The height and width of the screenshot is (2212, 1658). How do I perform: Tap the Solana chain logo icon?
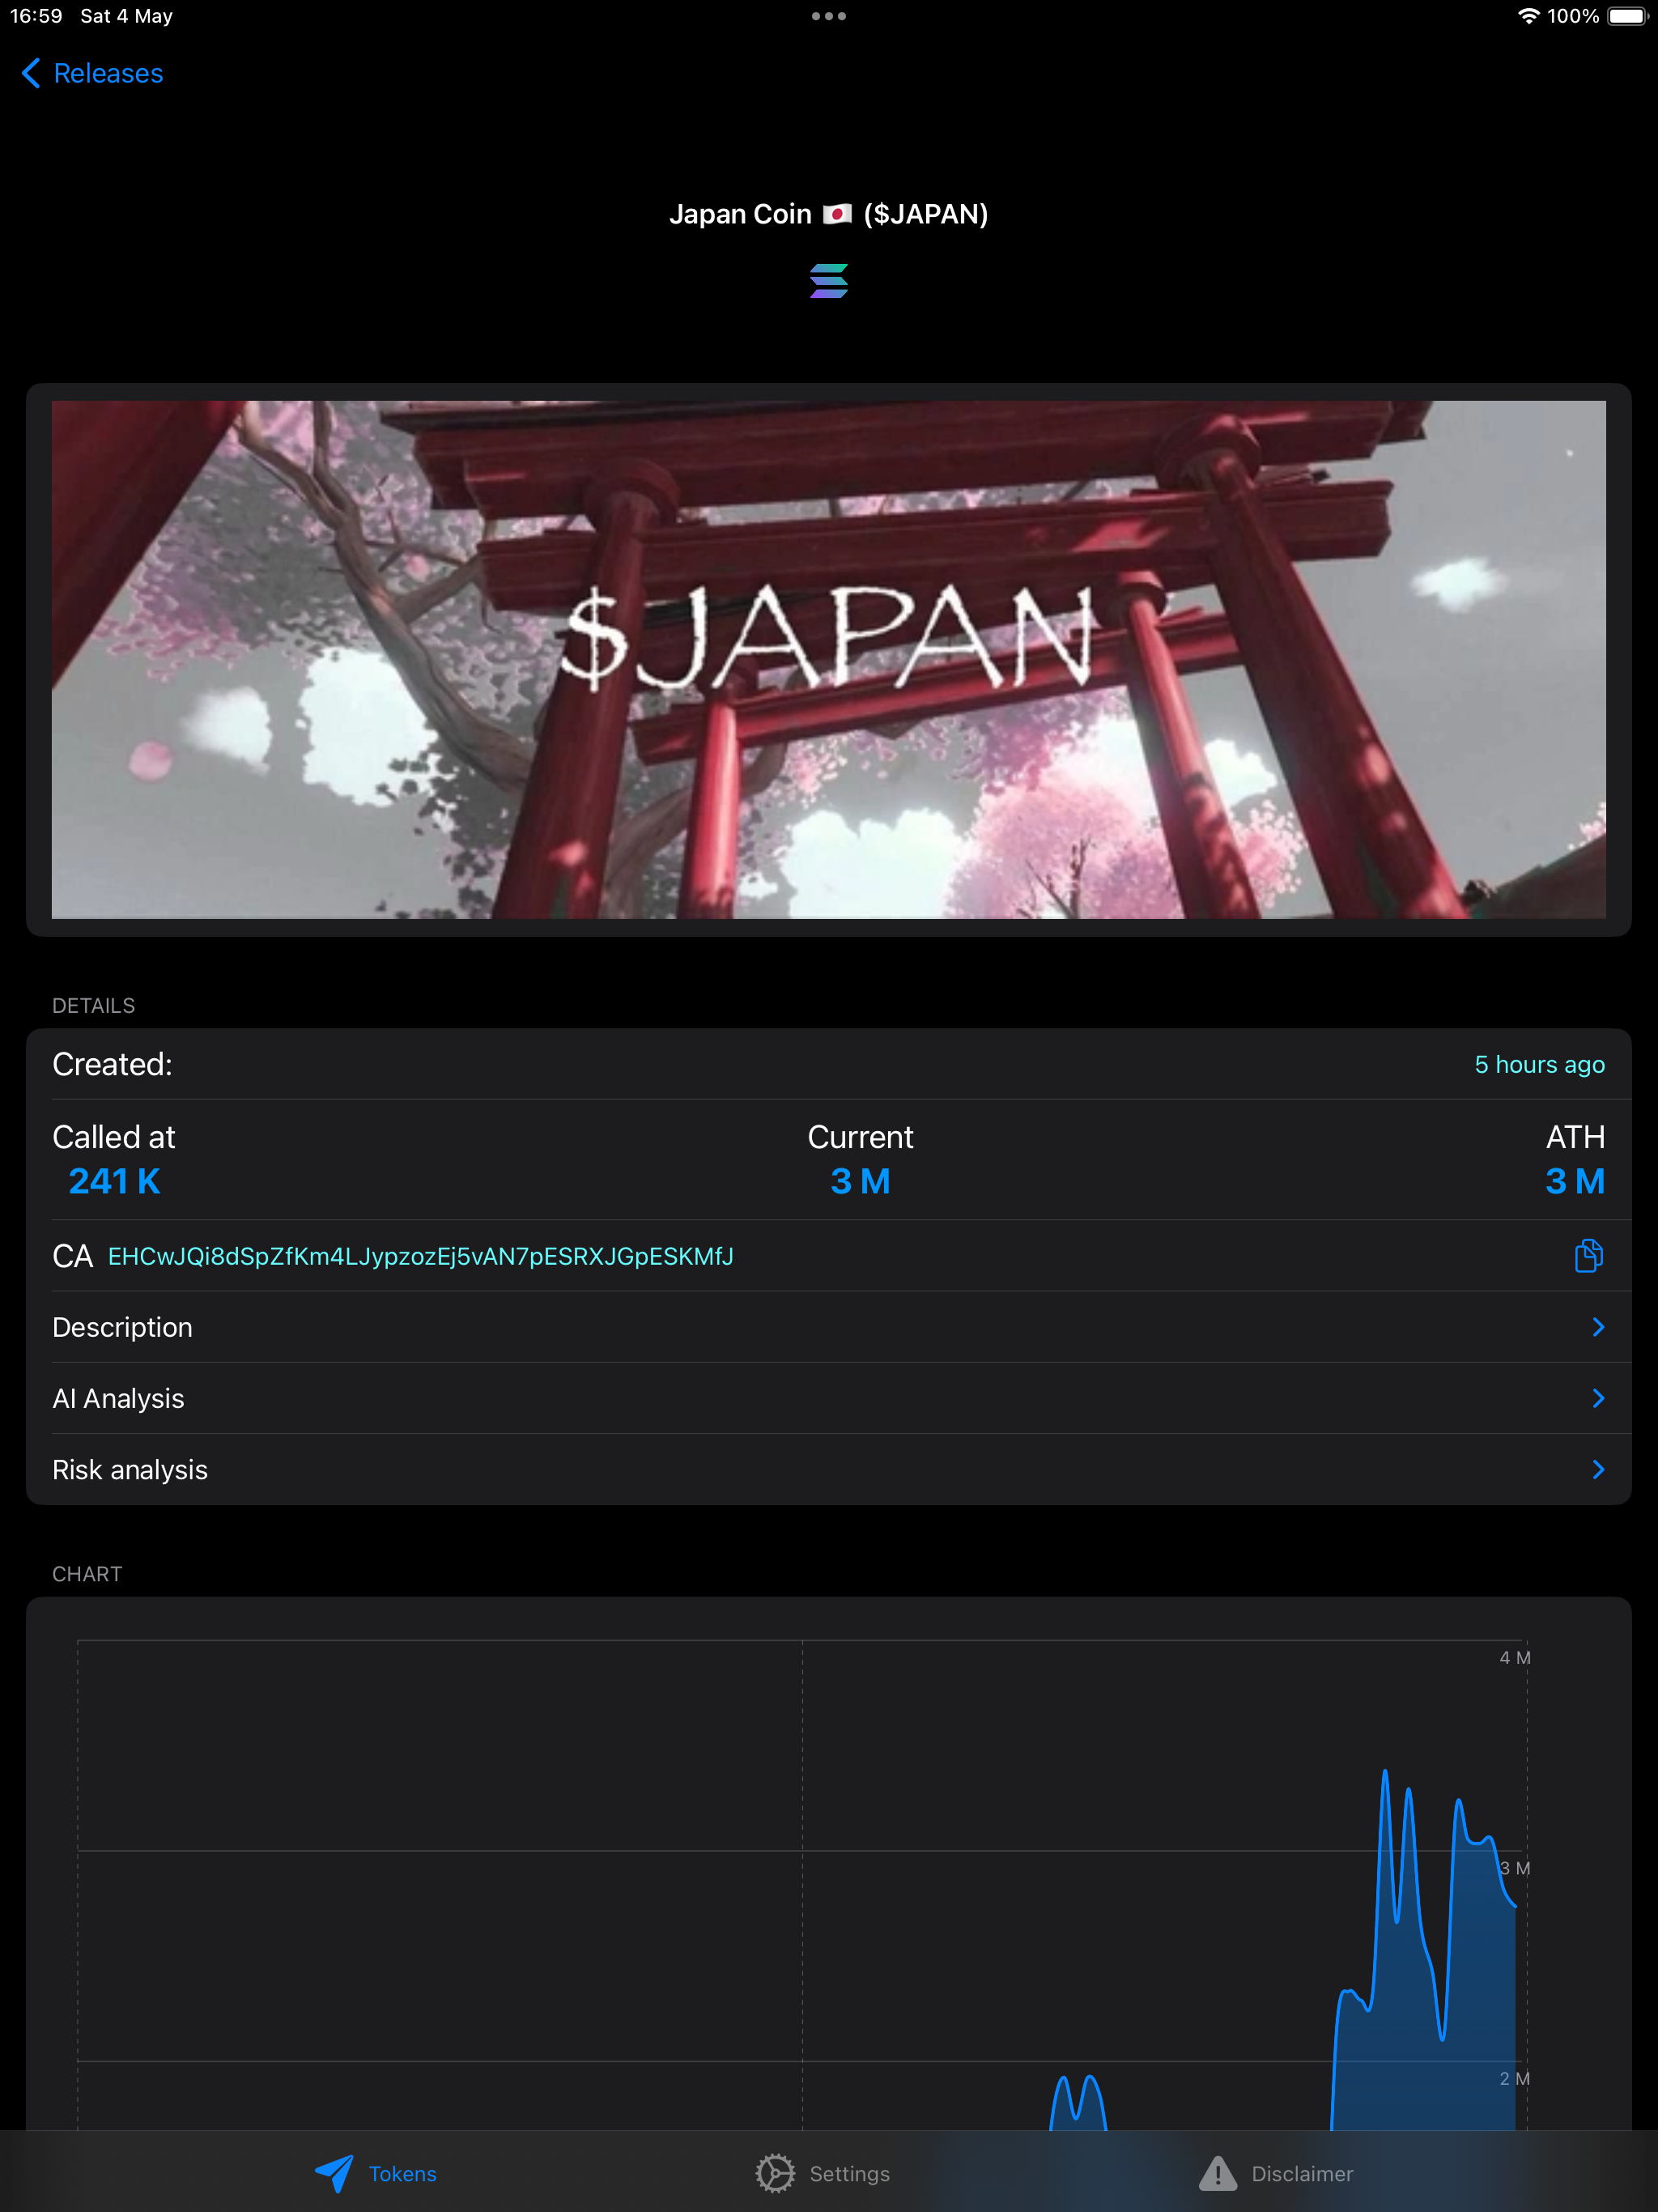point(829,281)
